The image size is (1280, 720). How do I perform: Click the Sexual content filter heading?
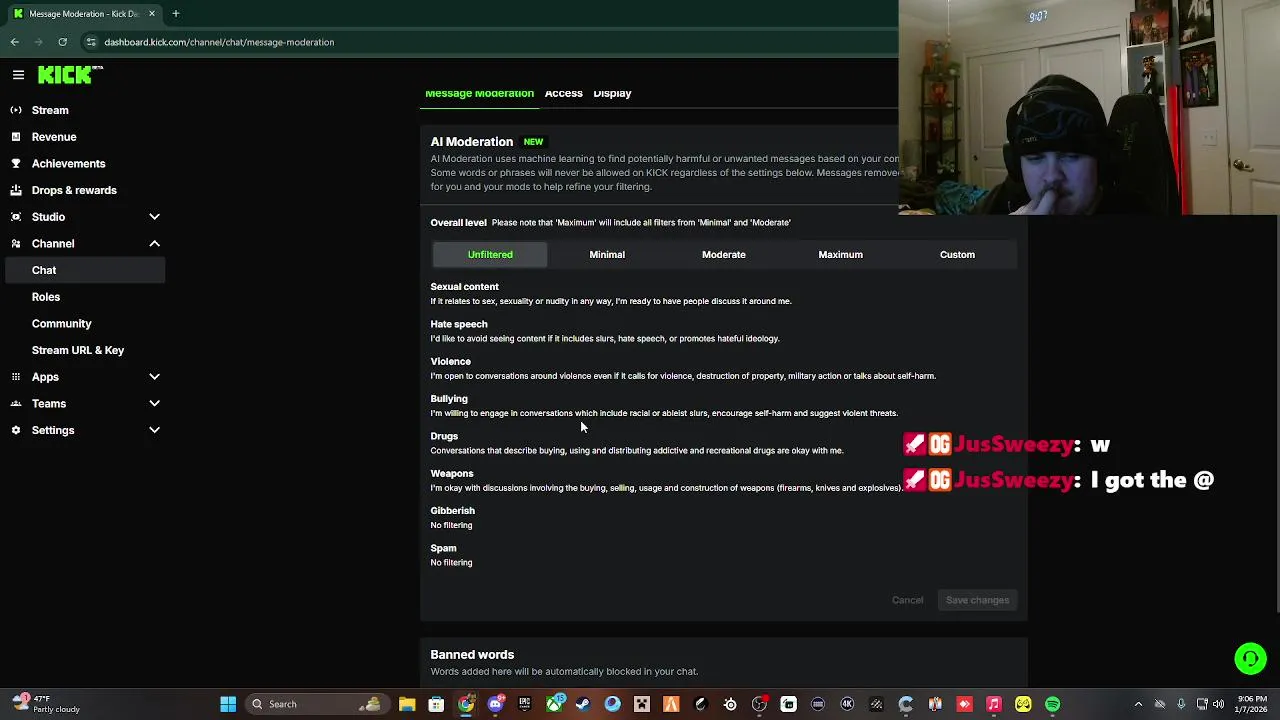click(464, 287)
